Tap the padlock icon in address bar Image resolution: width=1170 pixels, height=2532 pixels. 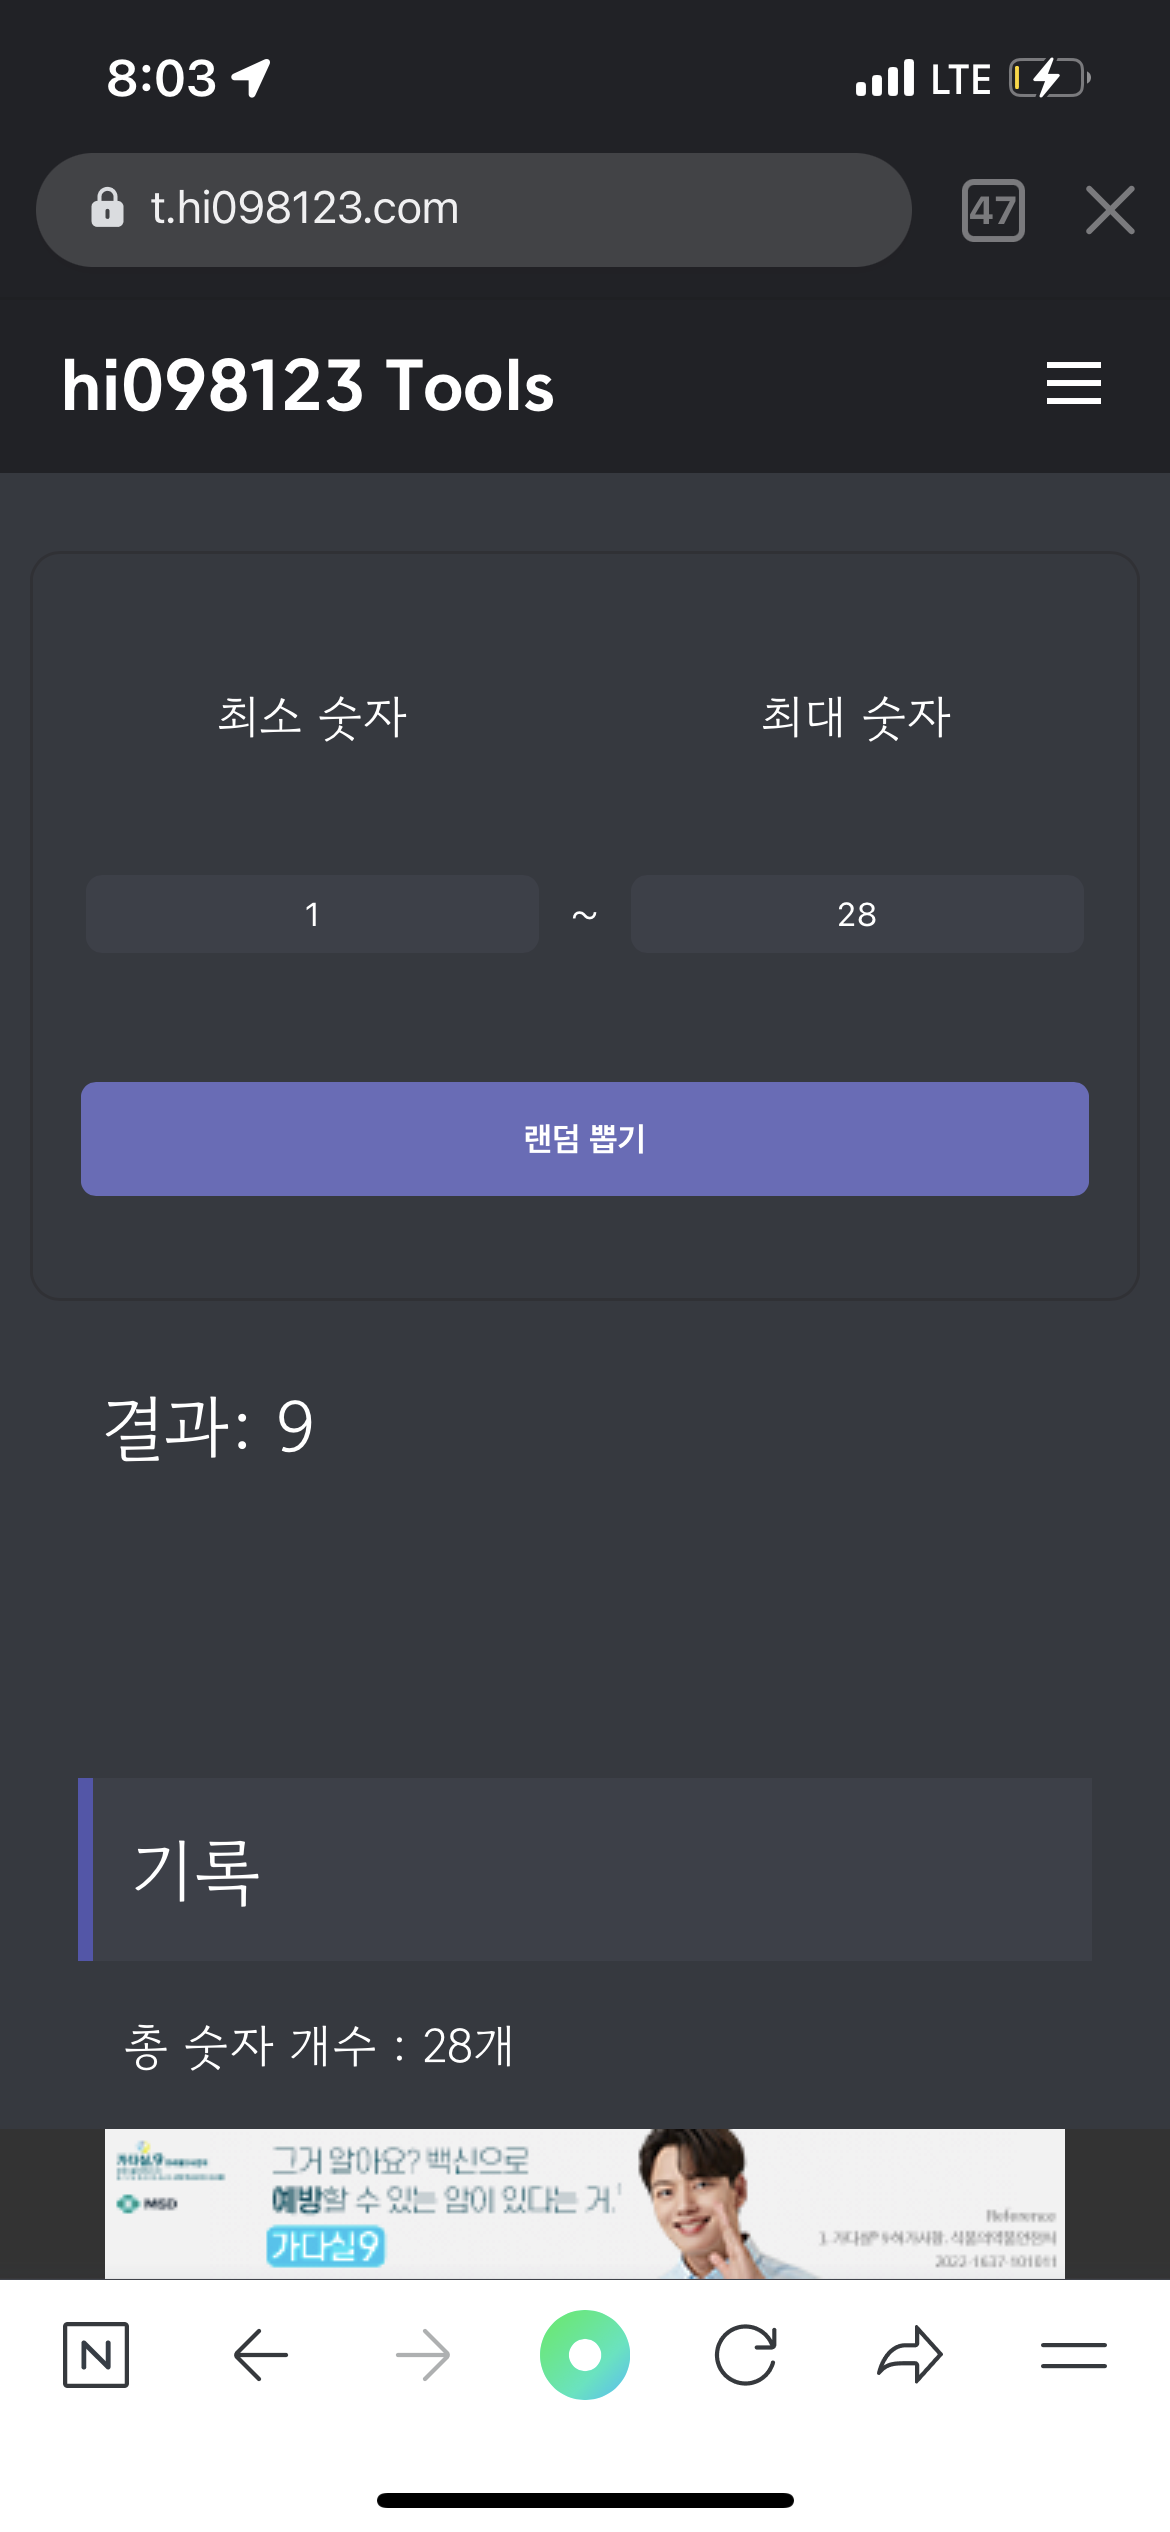click(108, 208)
